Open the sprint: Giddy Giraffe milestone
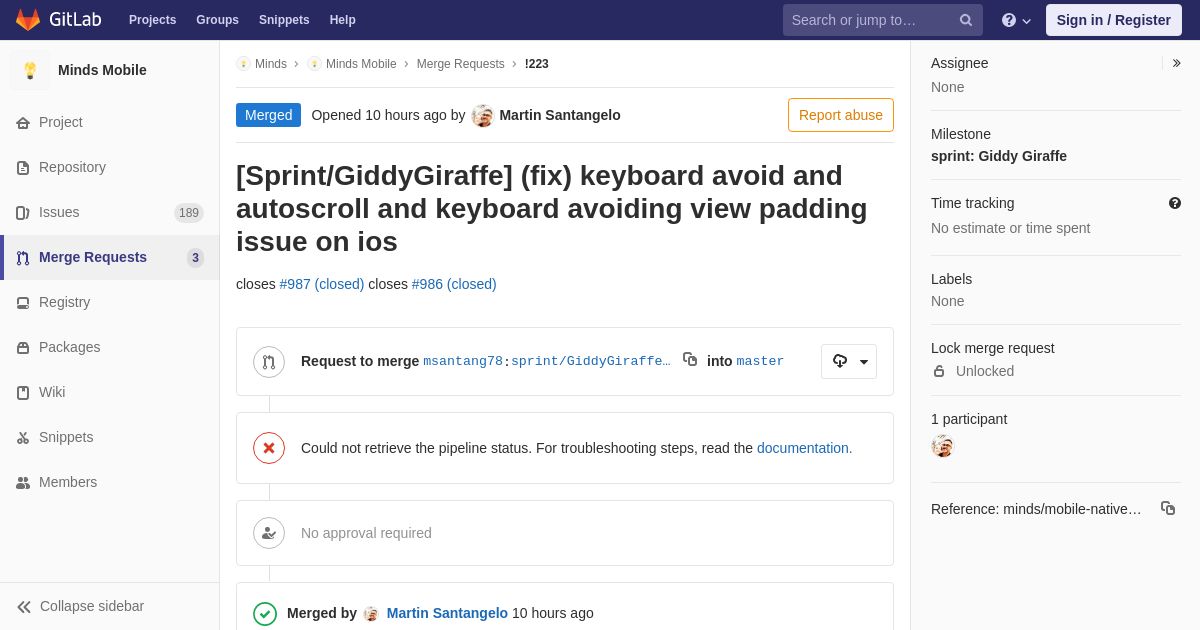The image size is (1200, 630). [x=999, y=156]
